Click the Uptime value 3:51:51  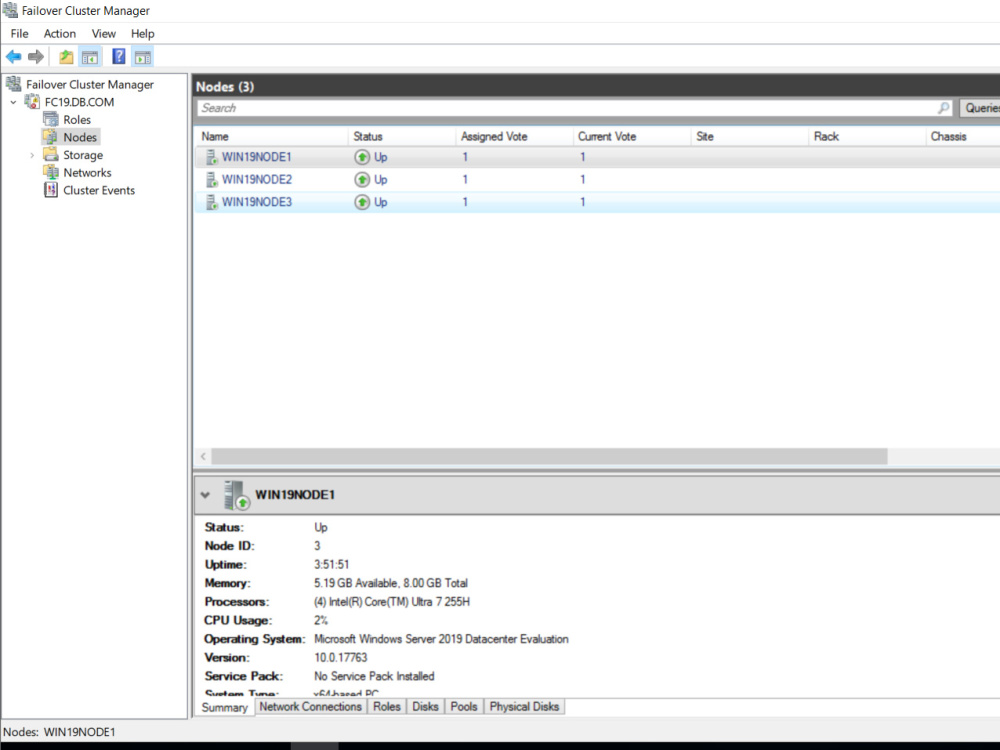click(332, 564)
